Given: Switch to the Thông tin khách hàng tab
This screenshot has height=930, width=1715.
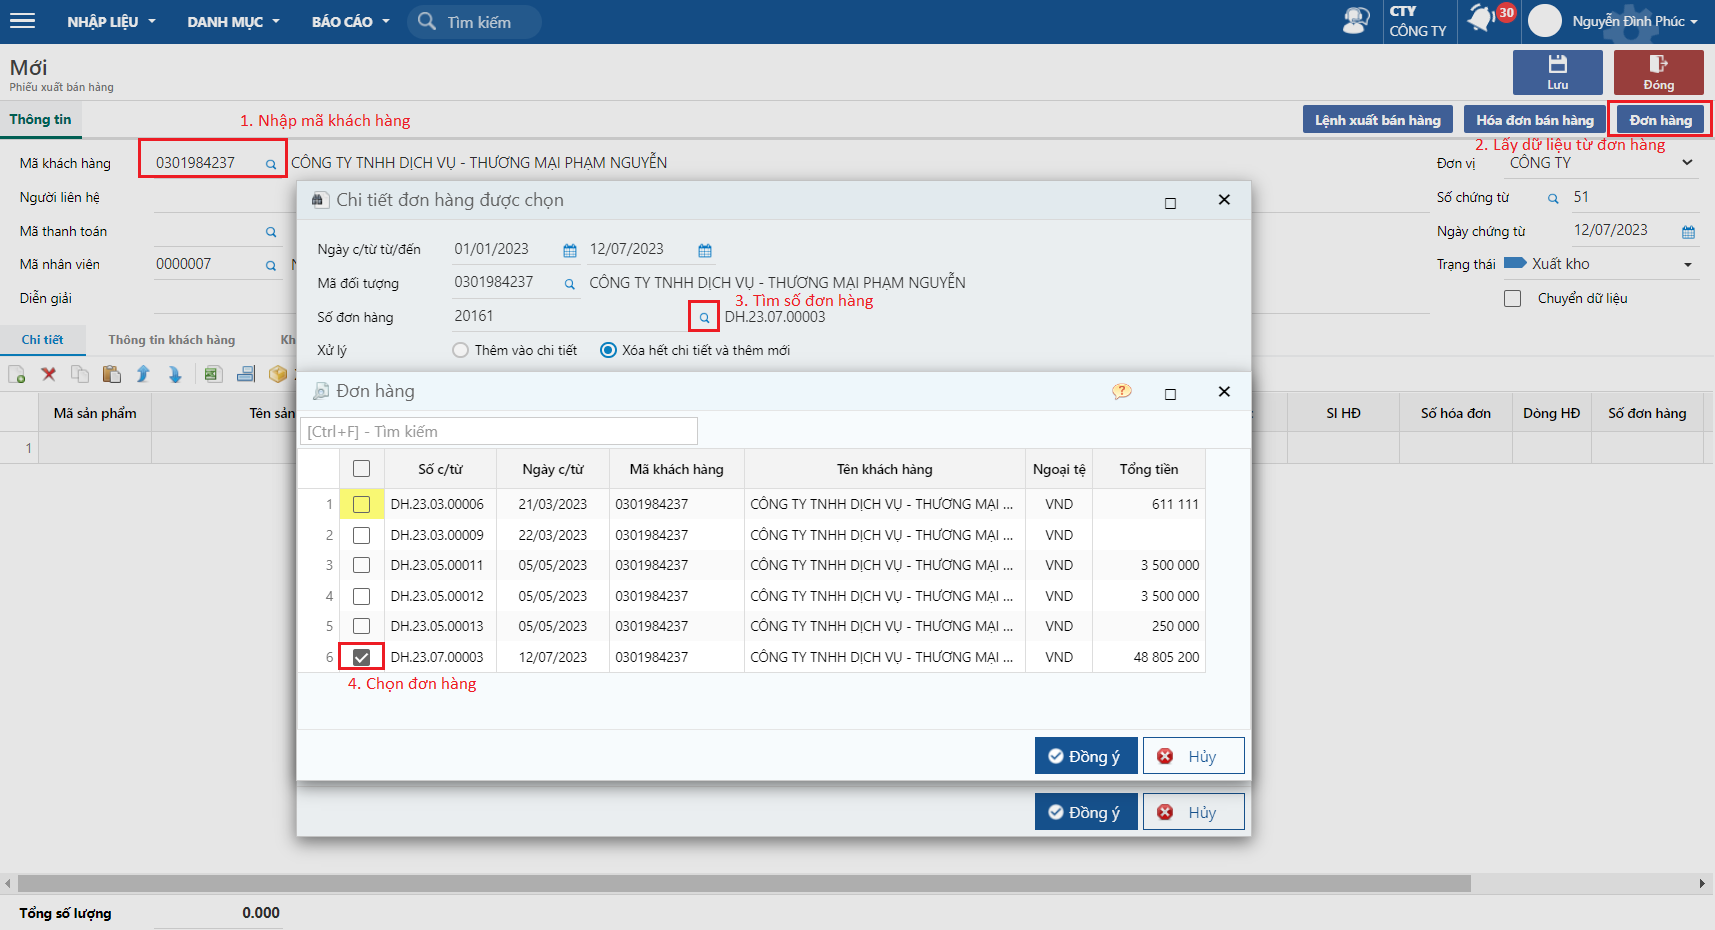Looking at the screenshot, I should tap(172, 340).
